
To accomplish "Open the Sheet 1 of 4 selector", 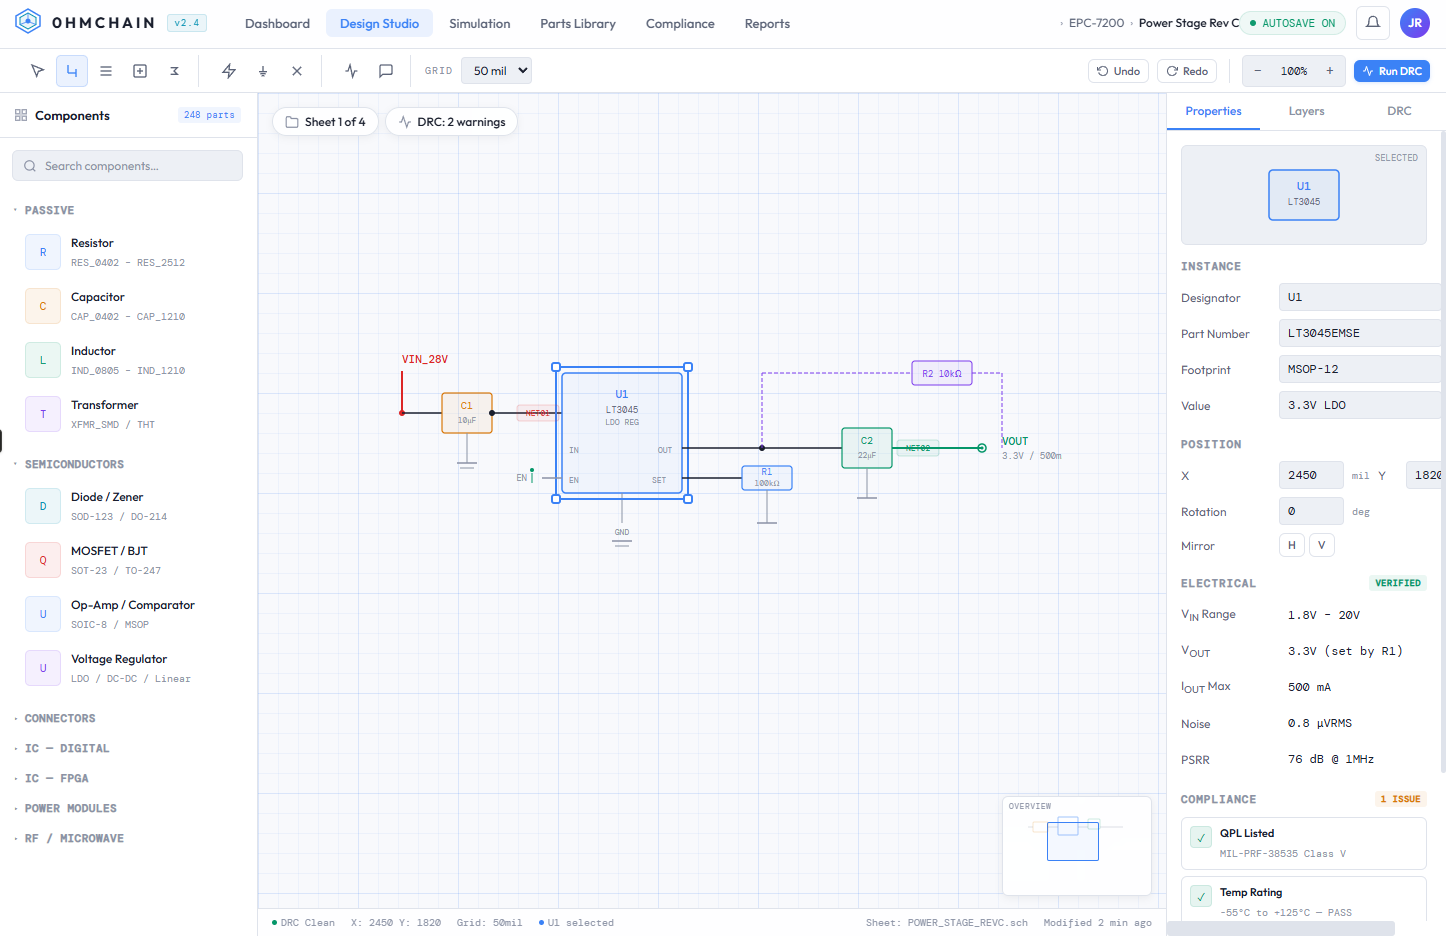I will (325, 122).
